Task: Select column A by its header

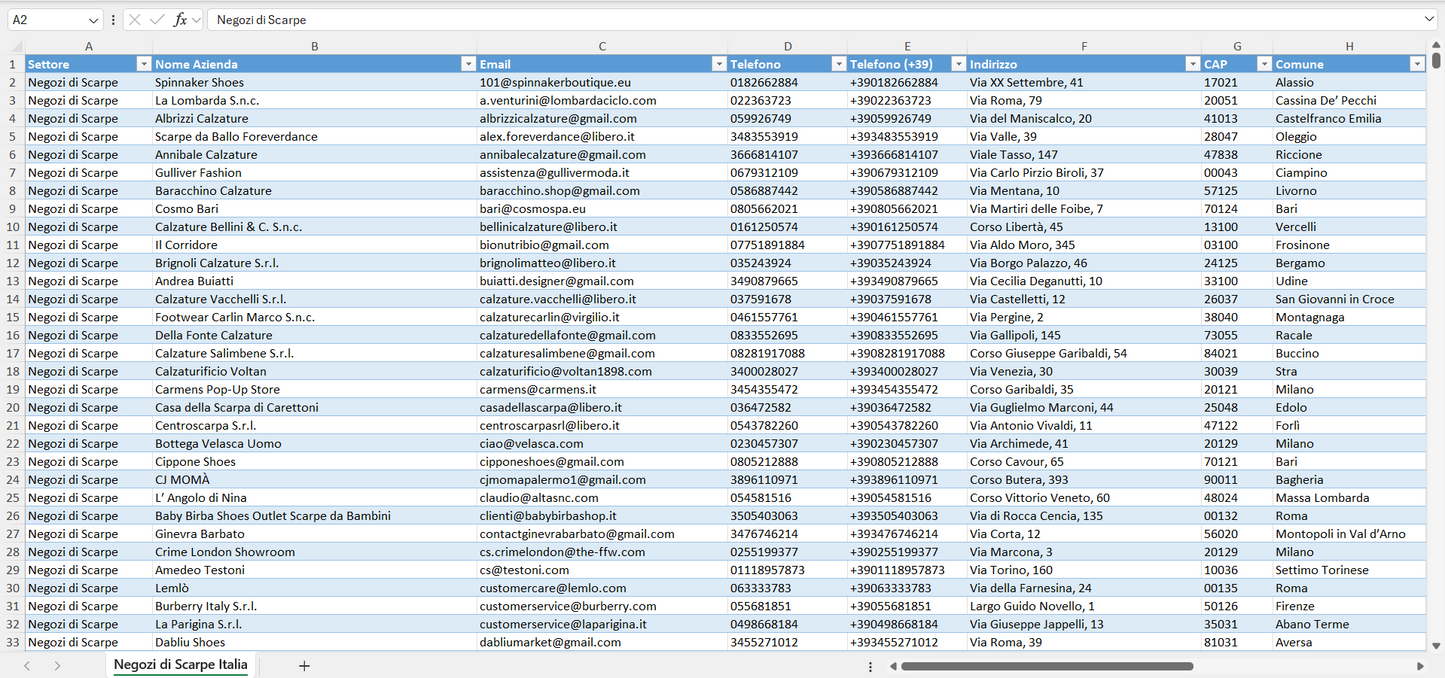Action: [x=89, y=47]
